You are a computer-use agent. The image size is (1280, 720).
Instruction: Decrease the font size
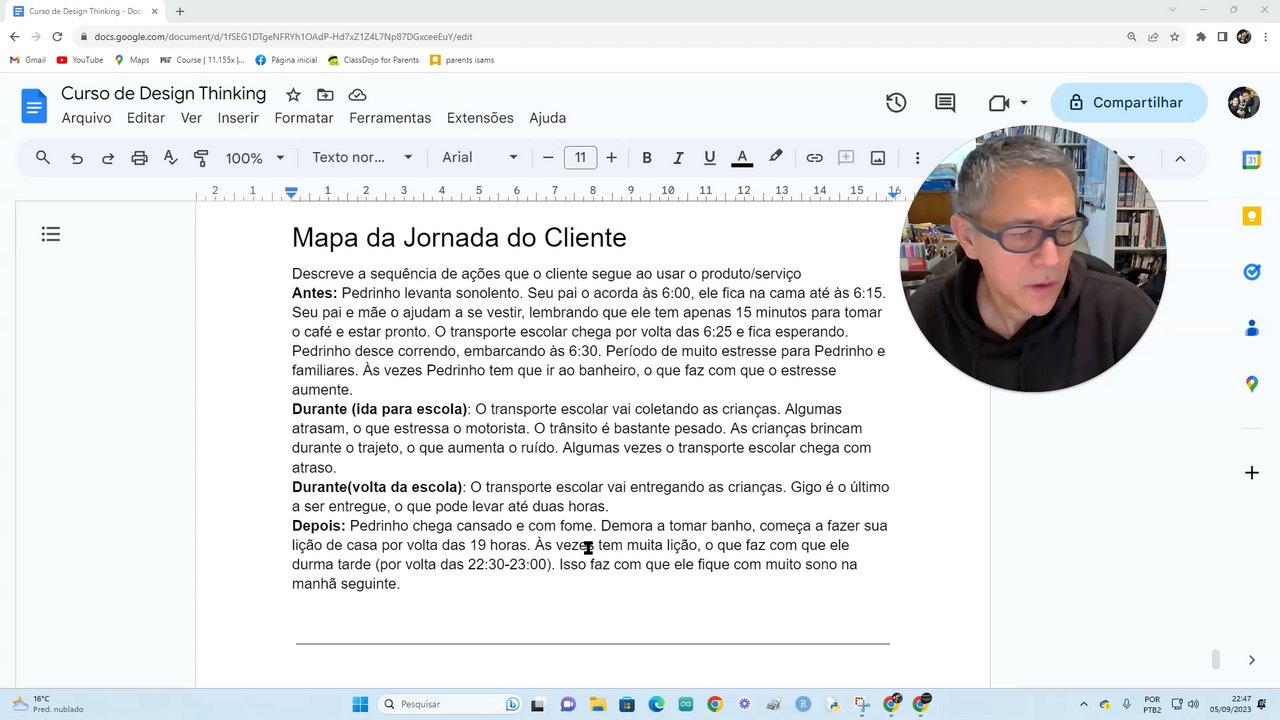[548, 158]
